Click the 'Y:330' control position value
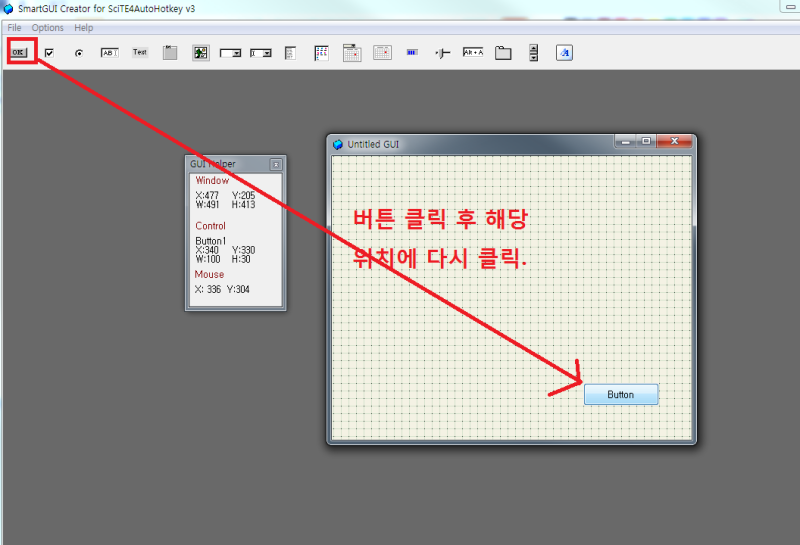The width and height of the screenshot is (800, 545). coord(243,250)
